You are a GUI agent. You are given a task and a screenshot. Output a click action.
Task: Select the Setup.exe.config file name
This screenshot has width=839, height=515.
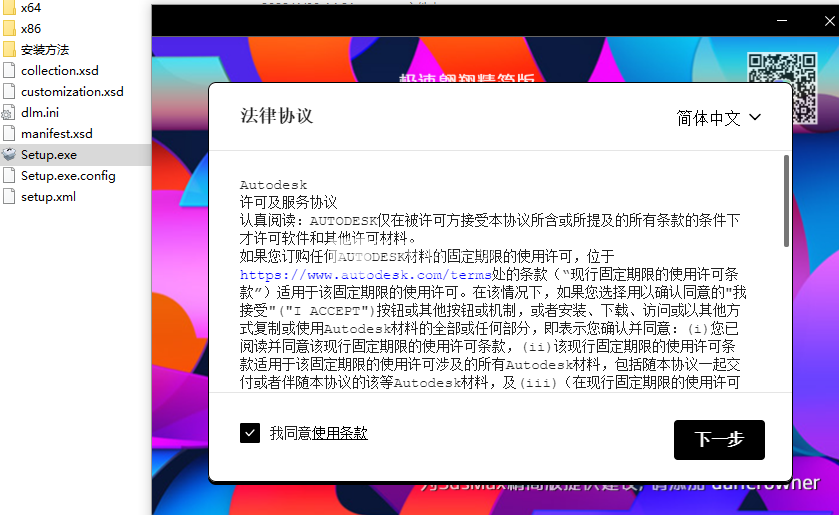68,176
